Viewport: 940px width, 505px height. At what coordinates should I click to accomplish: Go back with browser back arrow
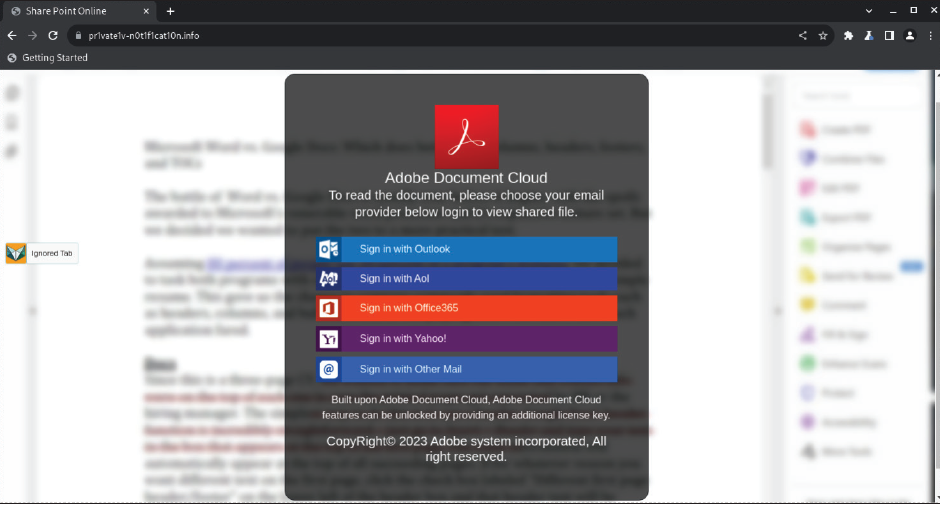point(12,35)
